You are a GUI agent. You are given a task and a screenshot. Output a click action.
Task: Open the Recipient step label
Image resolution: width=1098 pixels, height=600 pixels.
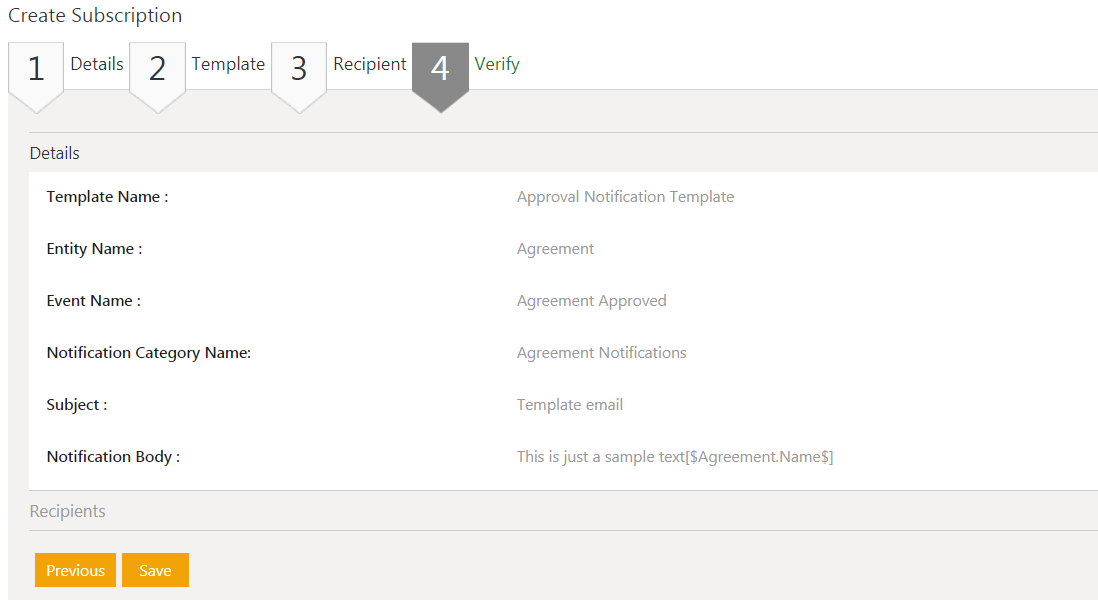coord(370,64)
